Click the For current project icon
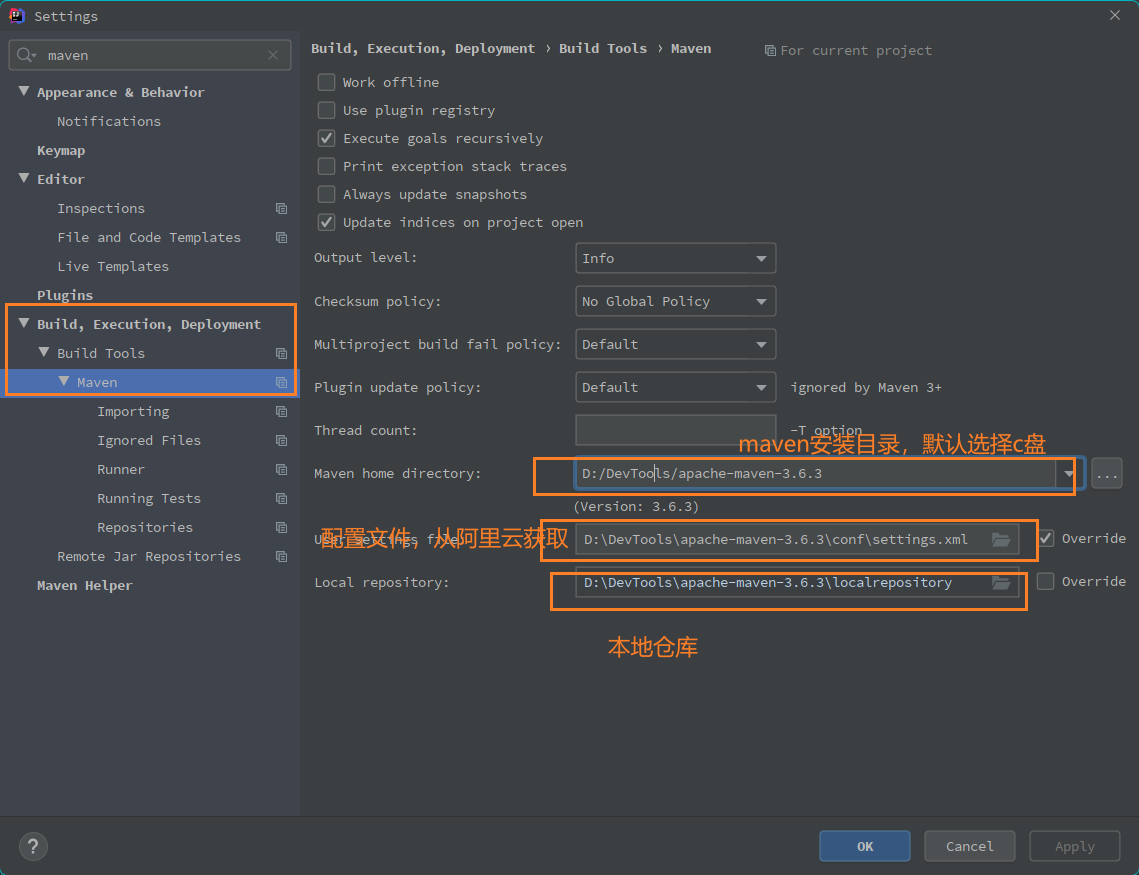The image size is (1139, 875). (770, 51)
